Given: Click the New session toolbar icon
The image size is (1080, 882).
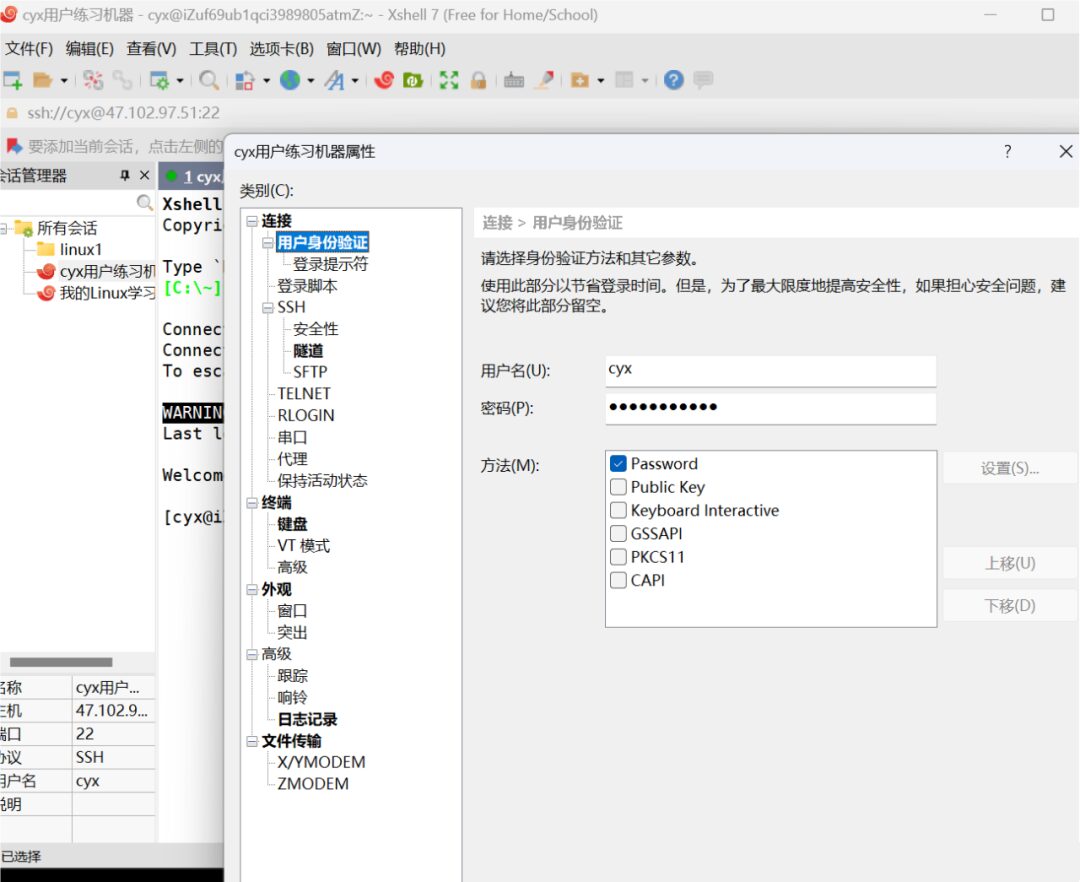Looking at the screenshot, I should tap(12, 81).
